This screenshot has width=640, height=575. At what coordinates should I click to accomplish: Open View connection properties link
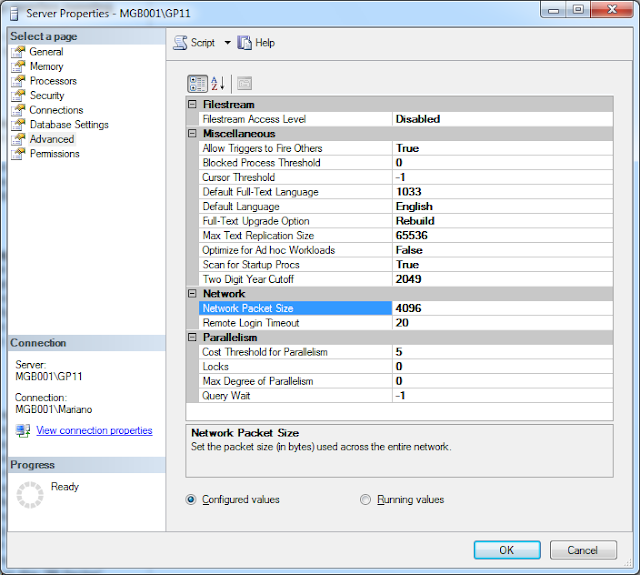click(x=94, y=431)
